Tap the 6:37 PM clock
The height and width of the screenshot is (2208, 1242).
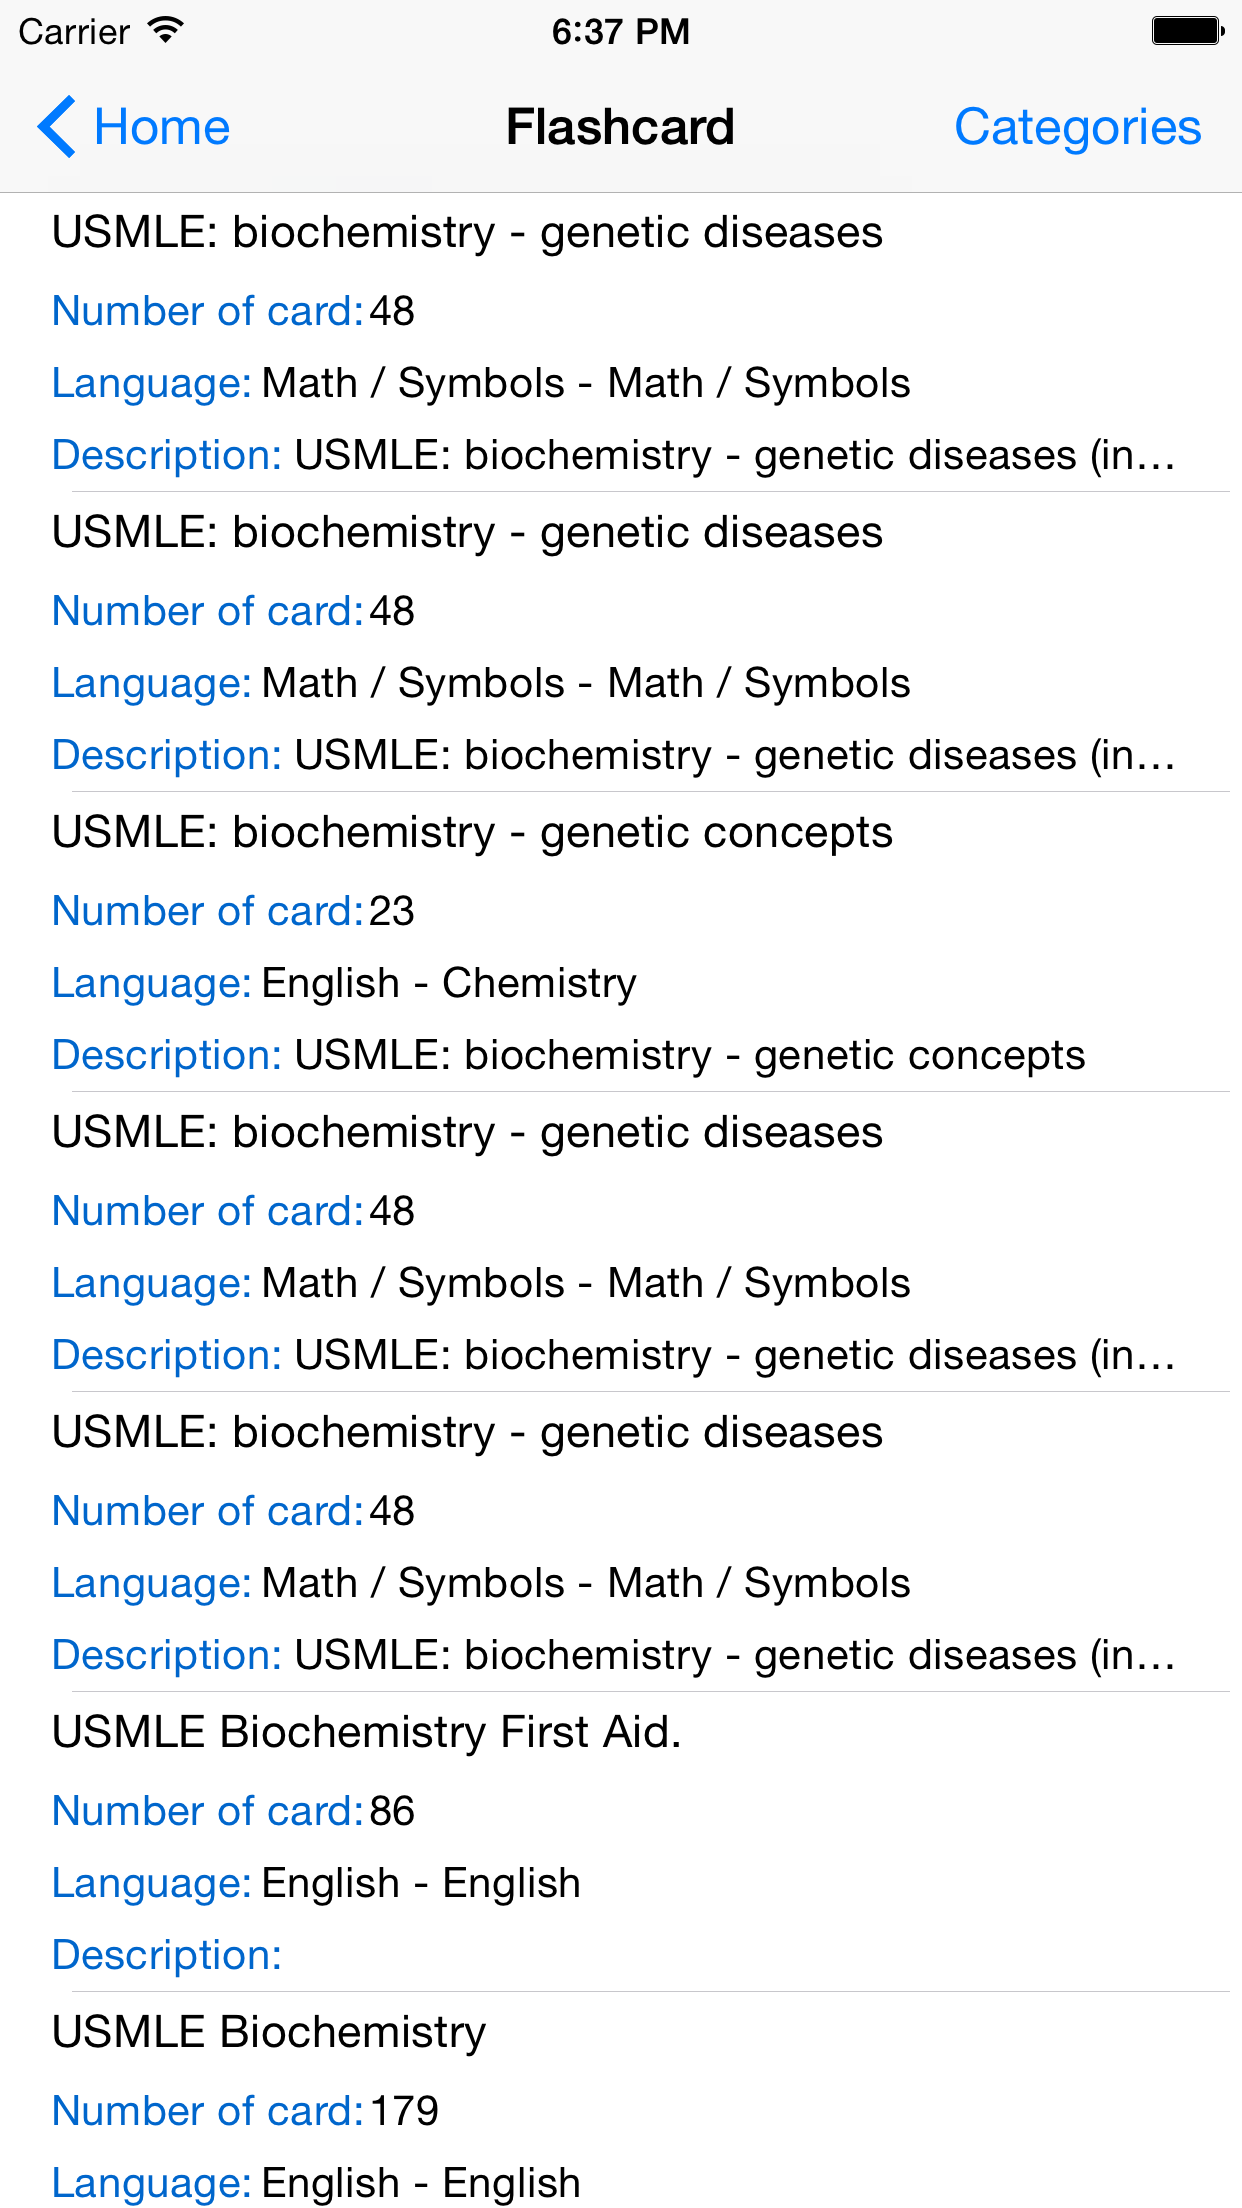coord(620,31)
